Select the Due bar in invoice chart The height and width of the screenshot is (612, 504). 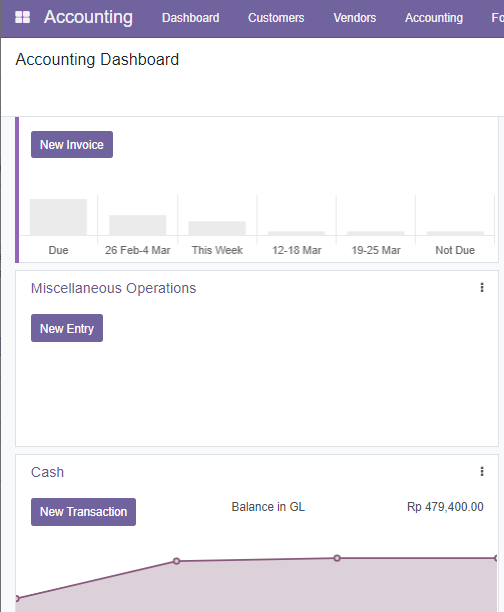pyautogui.click(x=59, y=217)
